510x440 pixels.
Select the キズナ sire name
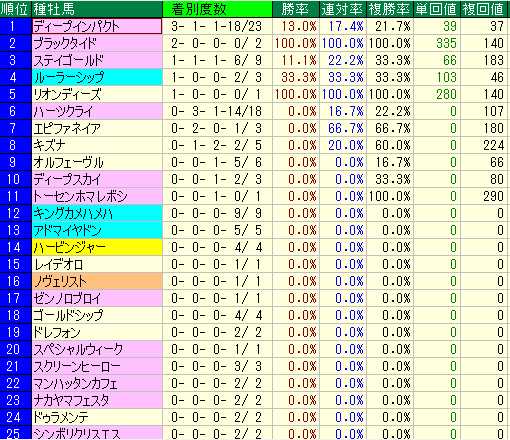[x=97, y=145]
